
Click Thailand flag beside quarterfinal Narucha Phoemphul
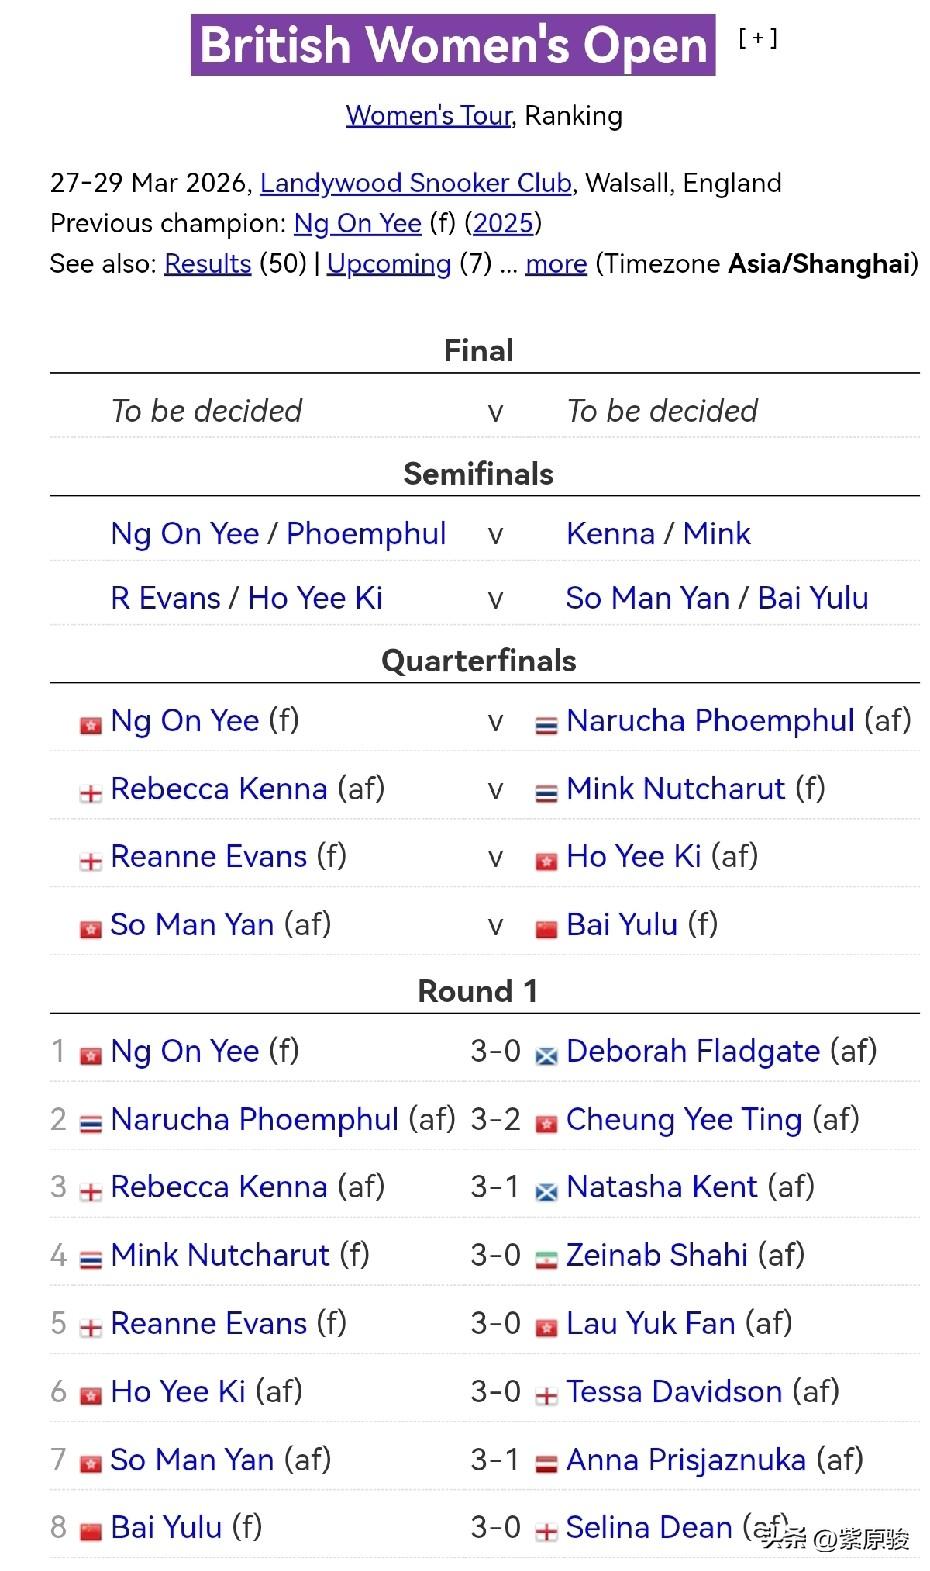(x=546, y=725)
